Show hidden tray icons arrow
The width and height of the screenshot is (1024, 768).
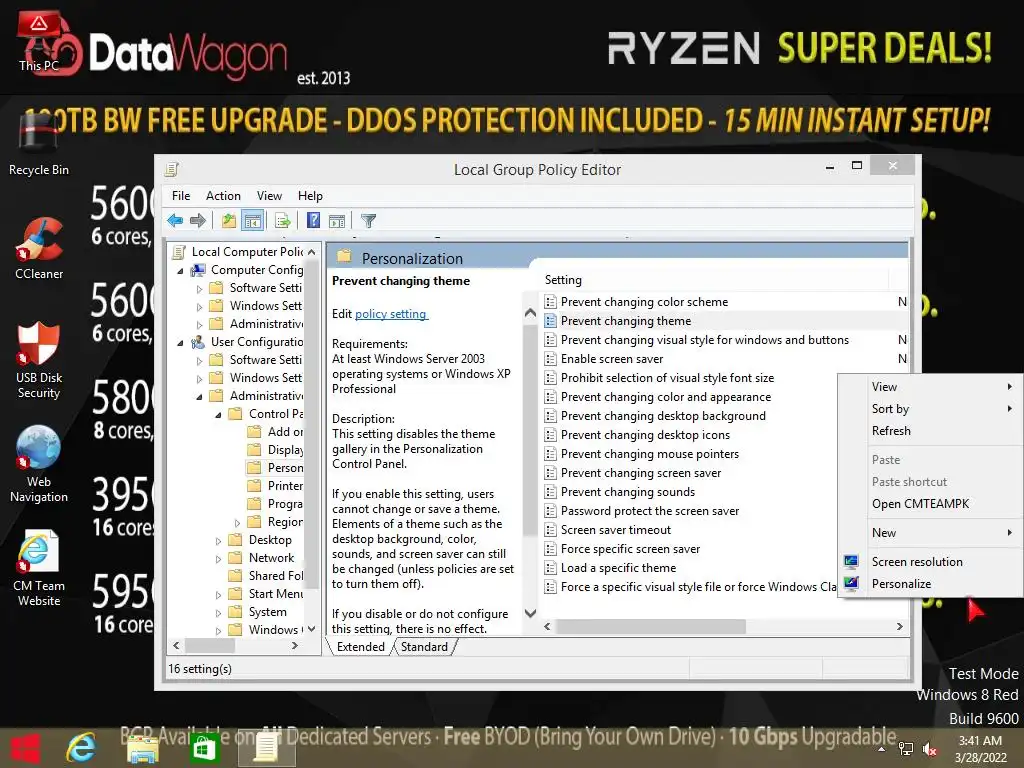coord(882,750)
